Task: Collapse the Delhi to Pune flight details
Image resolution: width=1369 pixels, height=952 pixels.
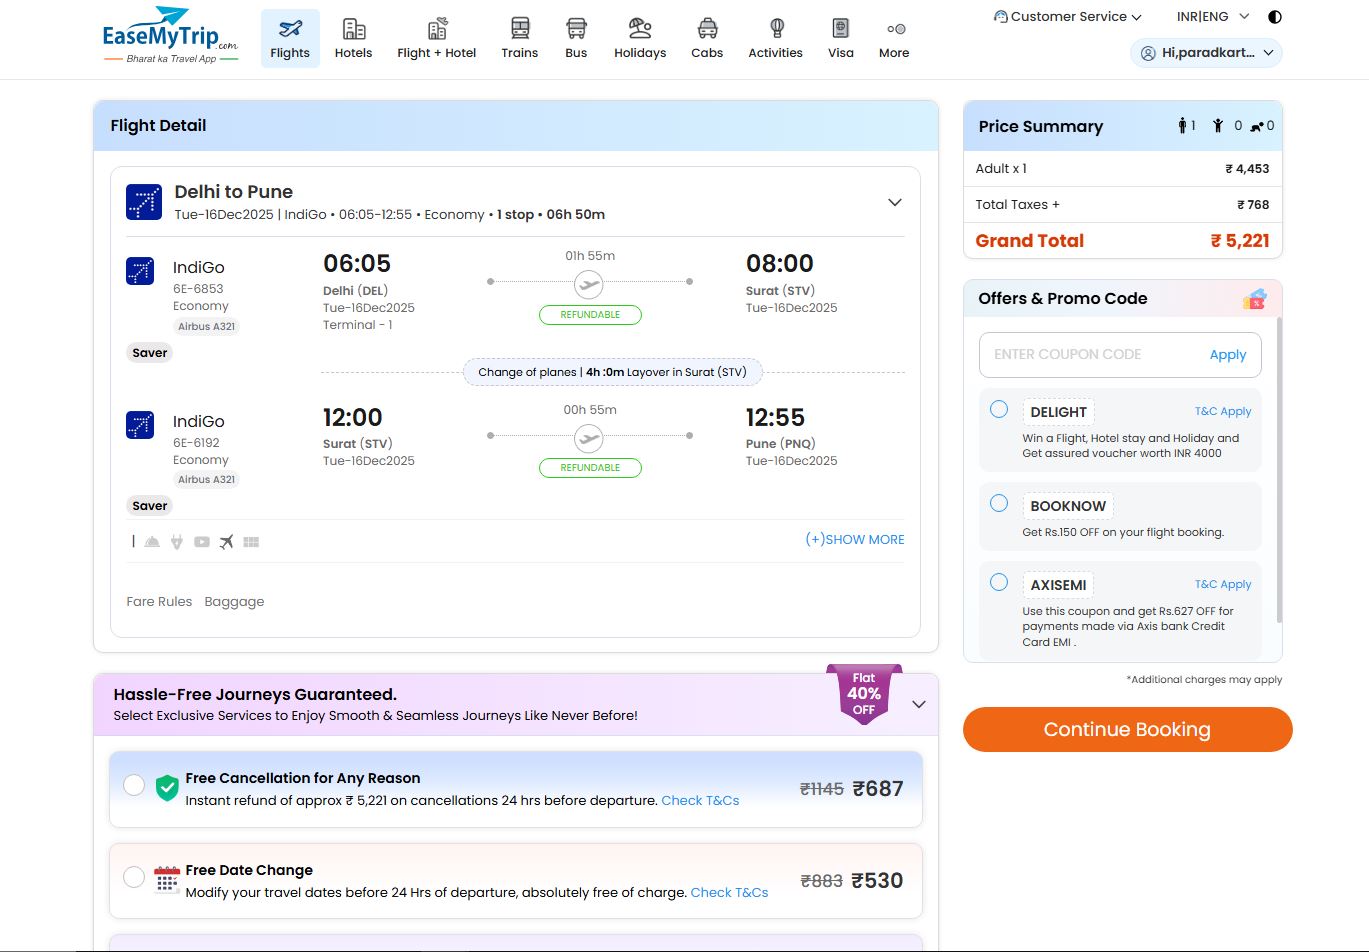Action: 895,203
